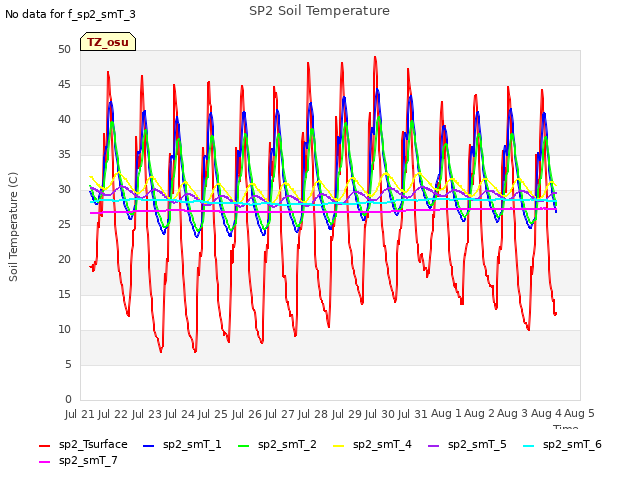Toggle sp2_Tsurface series in legend

click(83, 444)
